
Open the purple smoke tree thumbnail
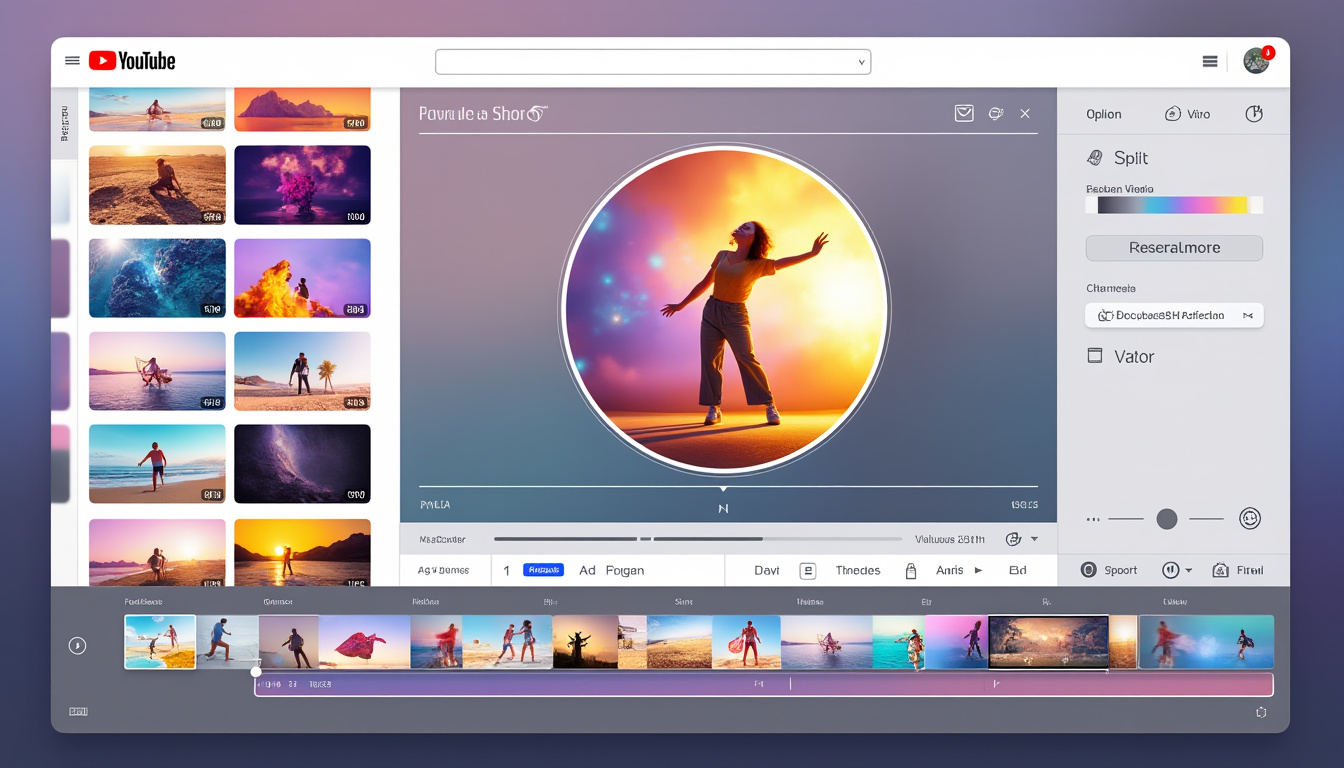point(302,185)
